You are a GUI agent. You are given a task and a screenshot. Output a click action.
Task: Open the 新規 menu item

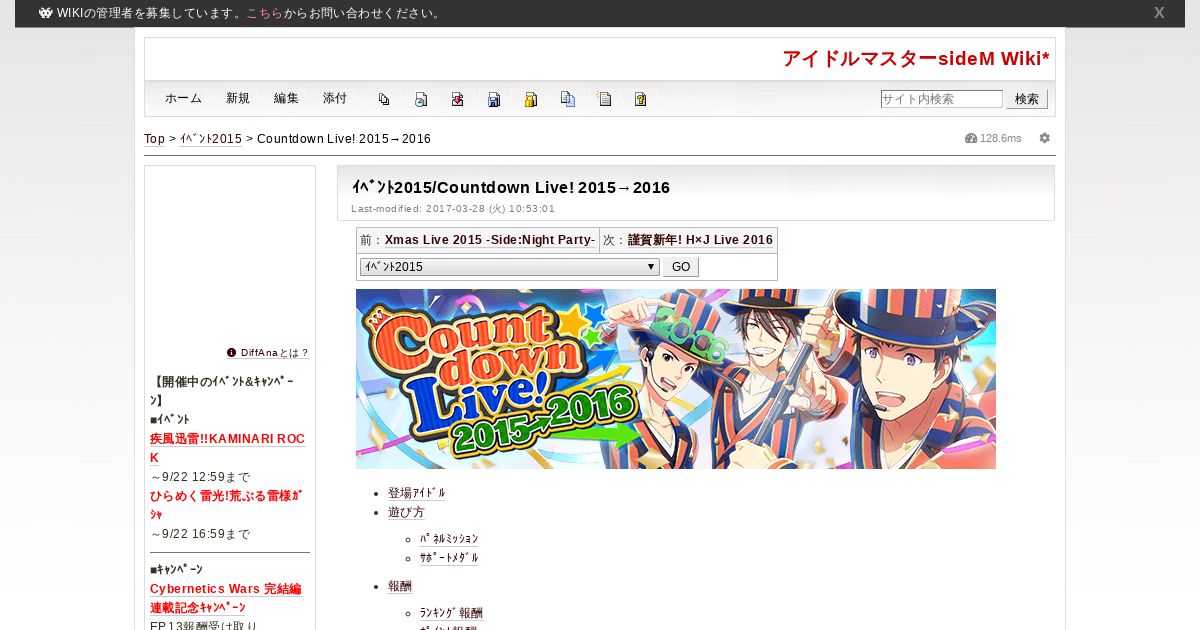click(x=238, y=98)
